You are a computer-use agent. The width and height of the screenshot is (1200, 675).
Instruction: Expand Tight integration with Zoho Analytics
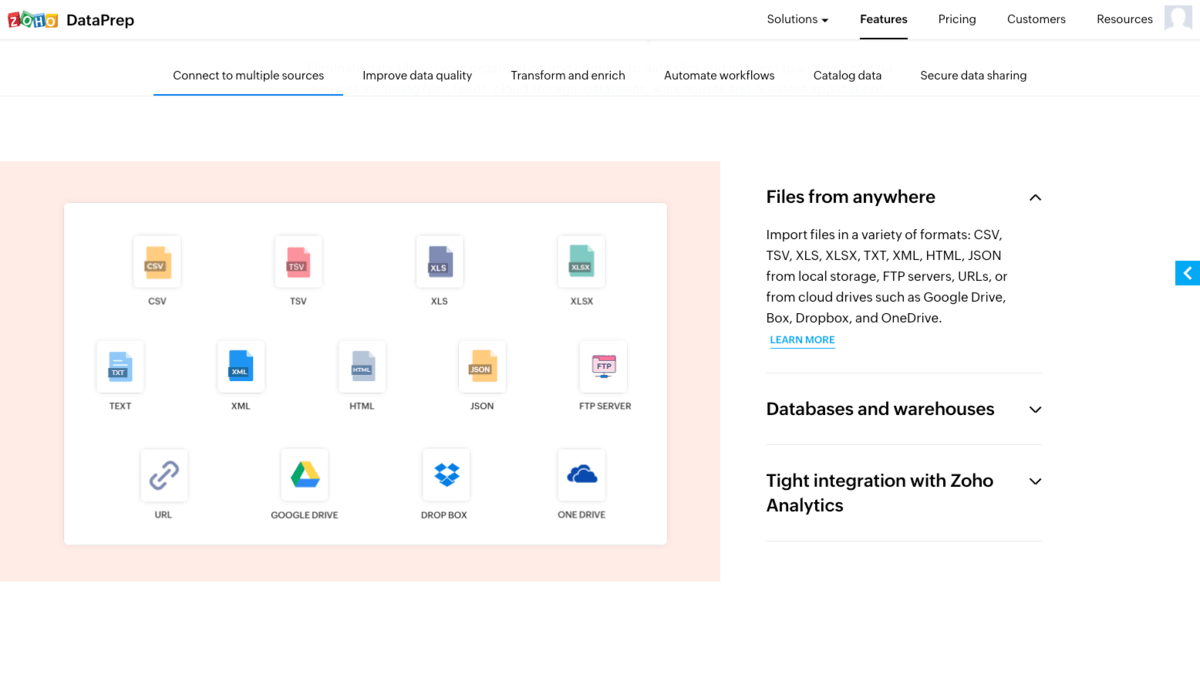click(x=1035, y=482)
